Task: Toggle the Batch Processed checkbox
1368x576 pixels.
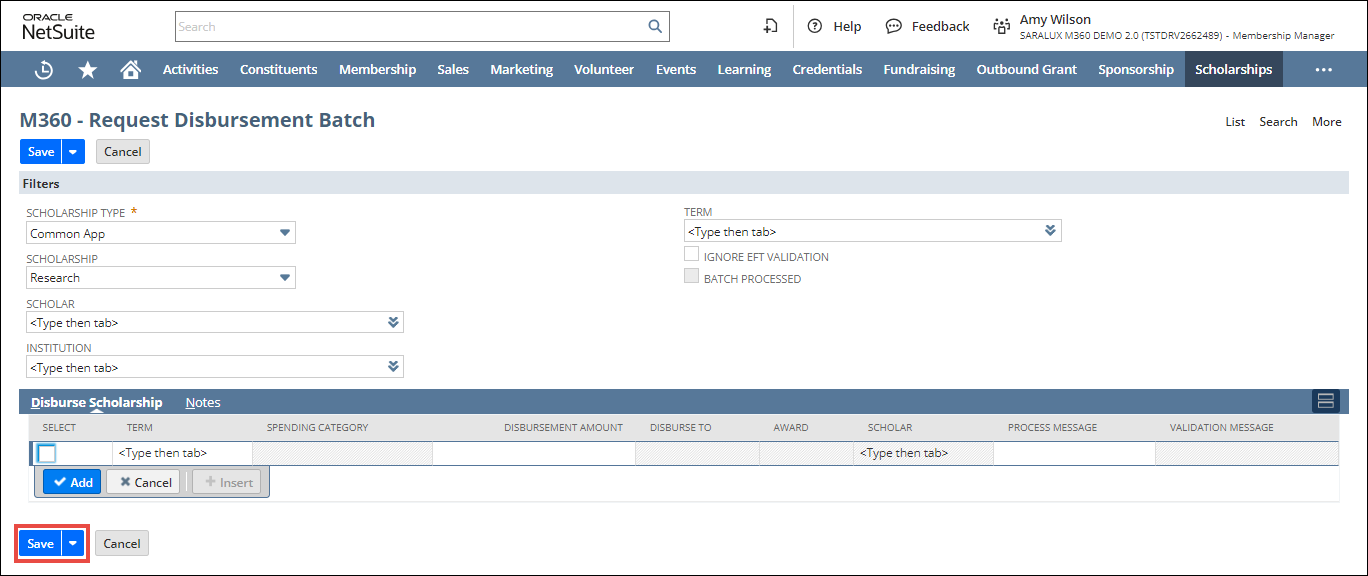Action: click(x=691, y=277)
